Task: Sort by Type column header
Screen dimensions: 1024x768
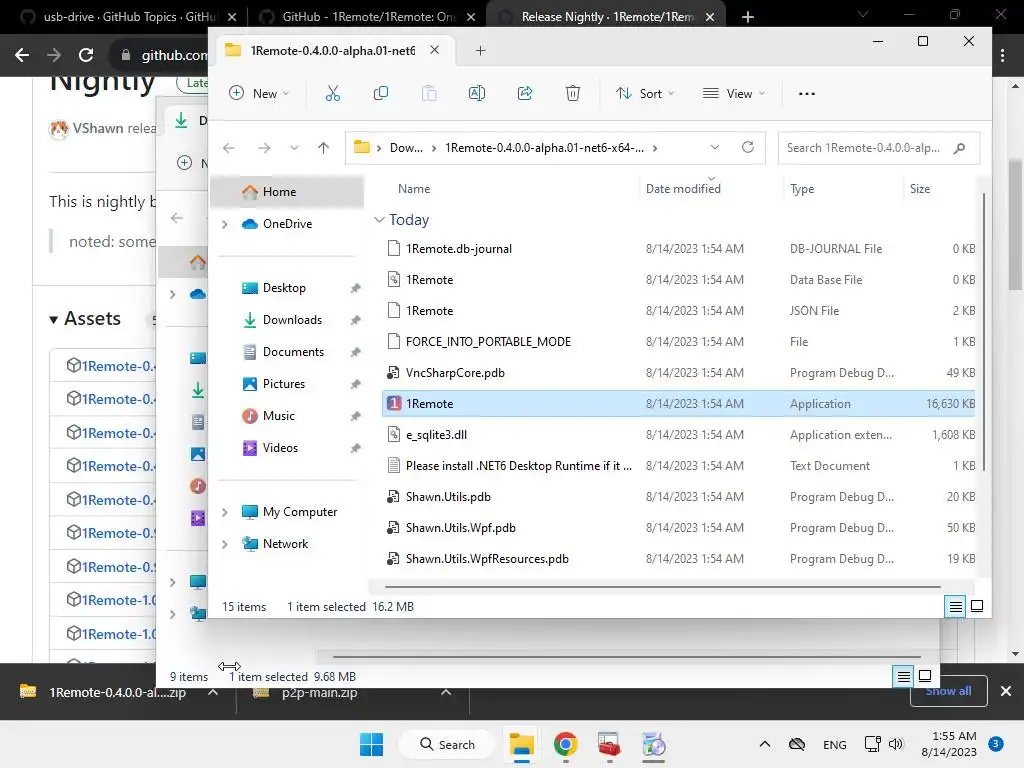Action: coord(802,189)
